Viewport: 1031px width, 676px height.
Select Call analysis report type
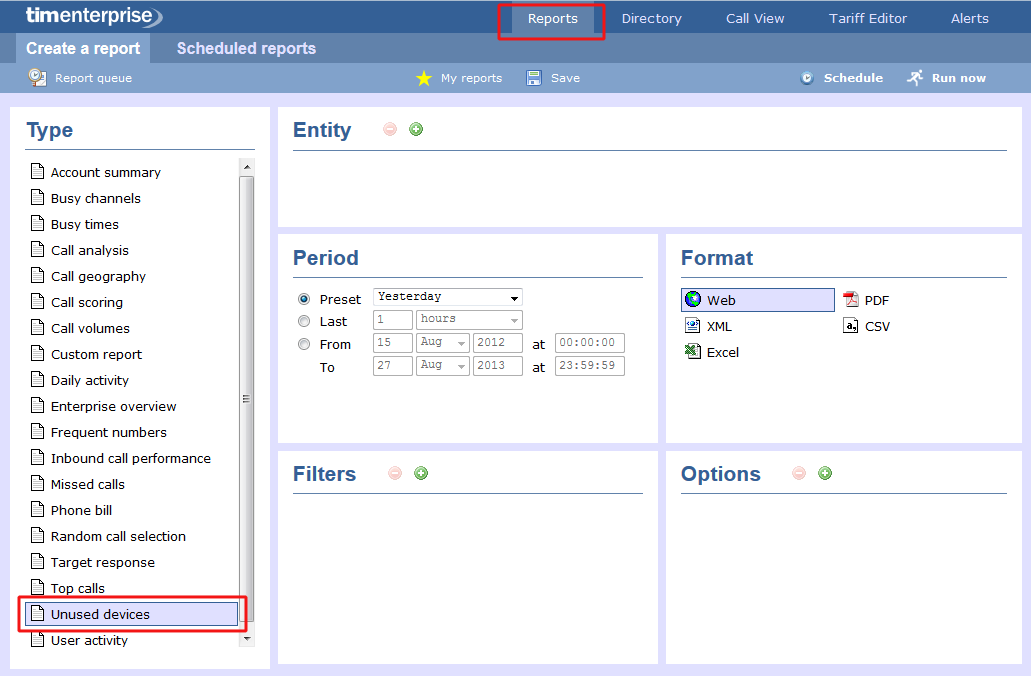[89, 250]
